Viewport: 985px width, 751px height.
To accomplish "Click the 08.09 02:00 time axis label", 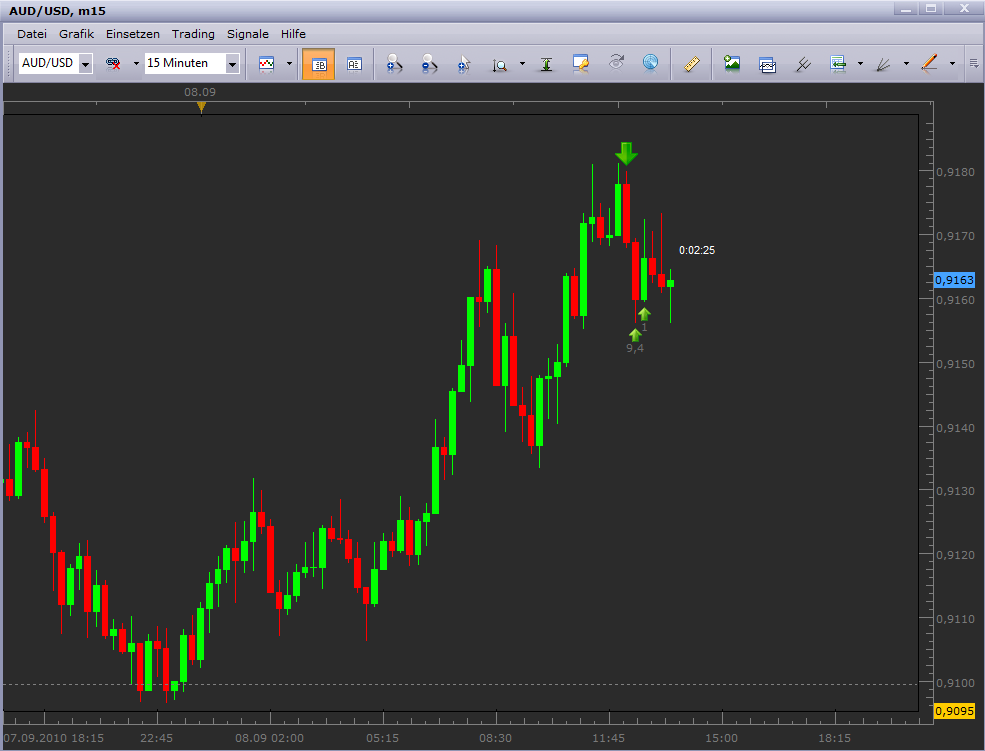I will [269, 738].
